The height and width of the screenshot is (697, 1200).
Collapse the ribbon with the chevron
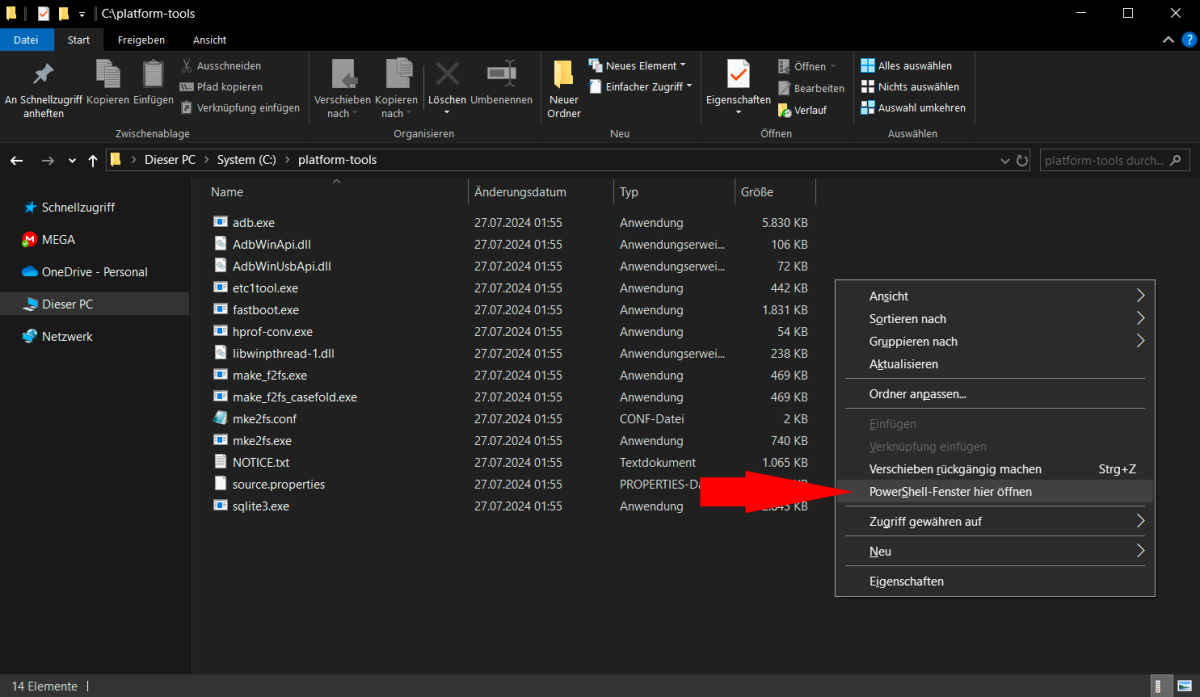[x=1166, y=40]
